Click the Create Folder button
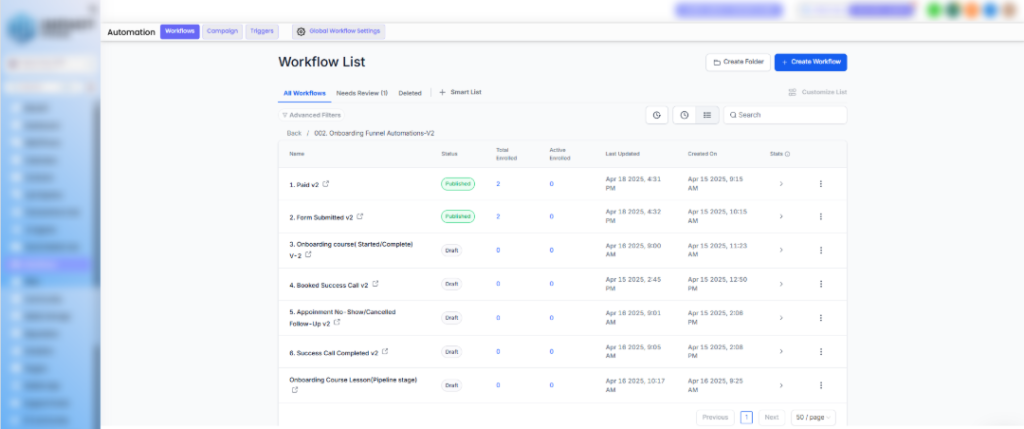This screenshot has height=429, width=1024. pos(738,62)
